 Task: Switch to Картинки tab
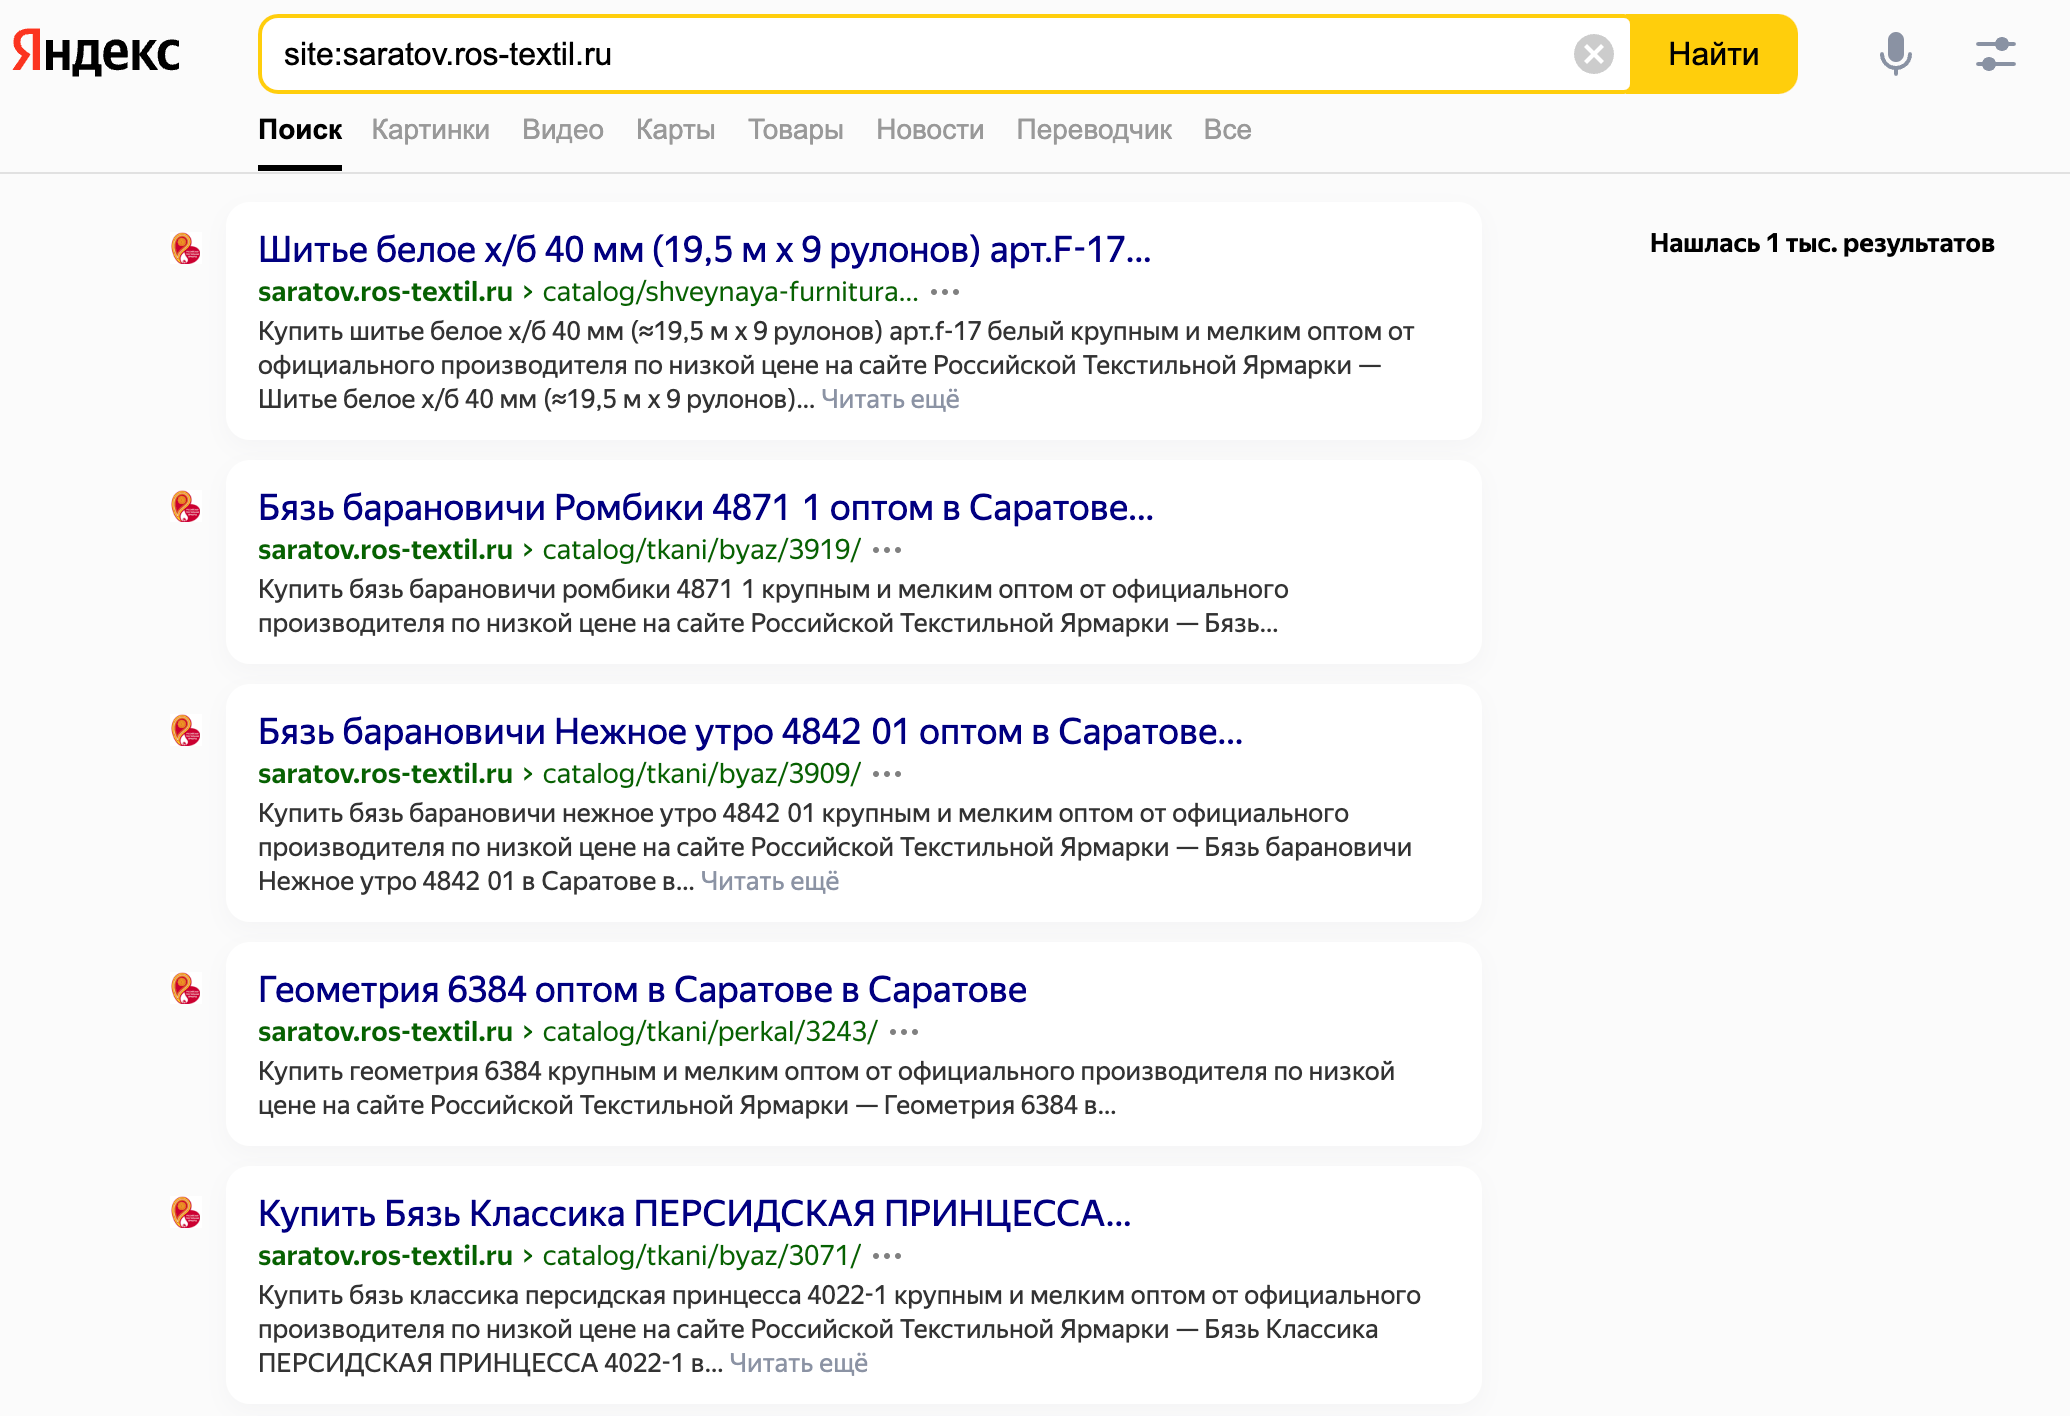click(430, 130)
